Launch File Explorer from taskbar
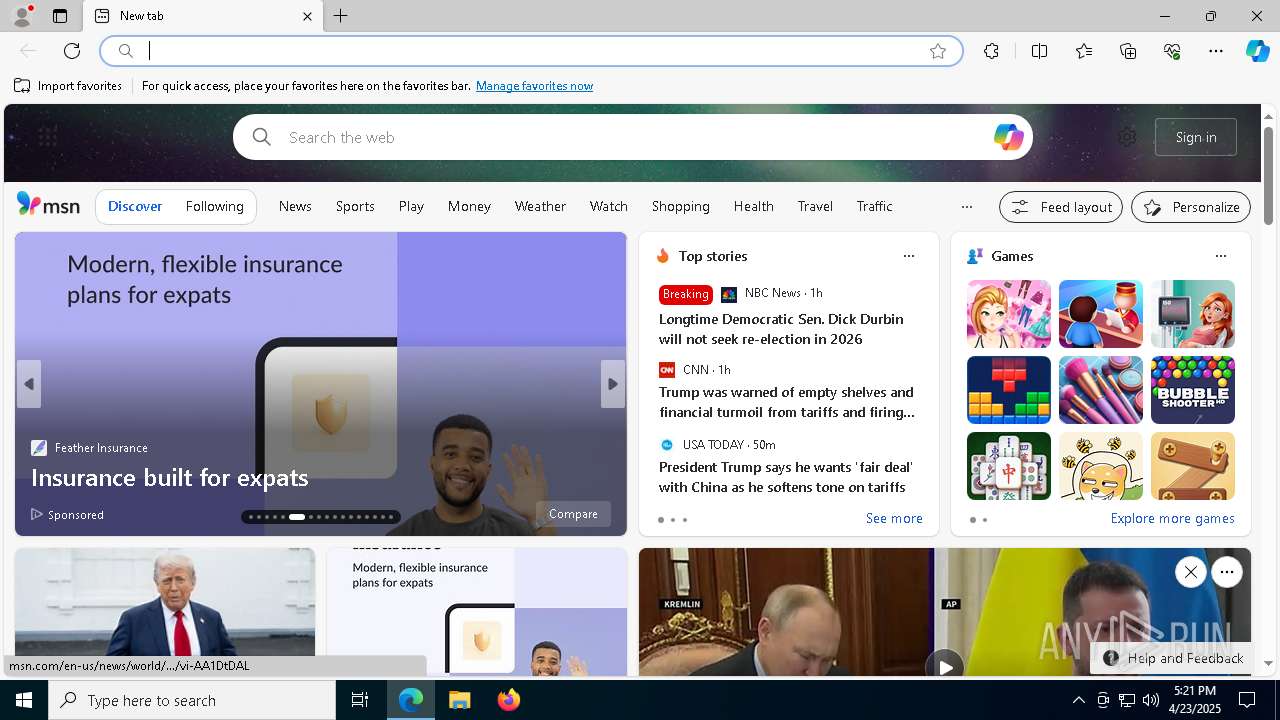This screenshot has width=1280, height=720. (459, 700)
